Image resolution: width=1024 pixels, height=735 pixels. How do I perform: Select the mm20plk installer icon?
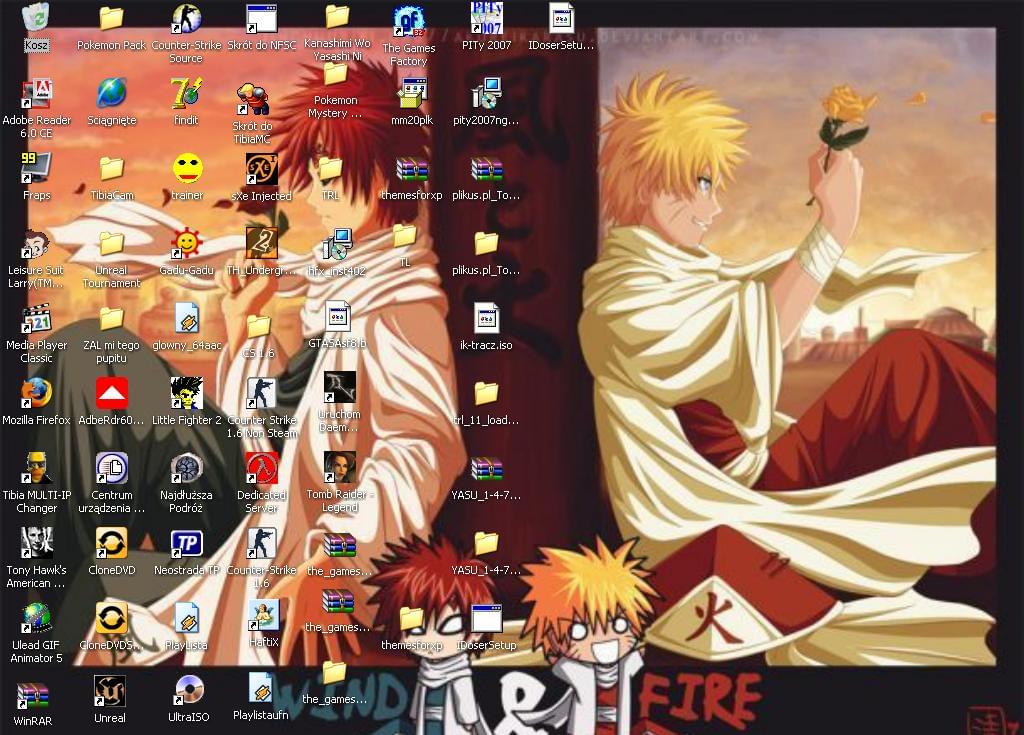click(x=412, y=93)
